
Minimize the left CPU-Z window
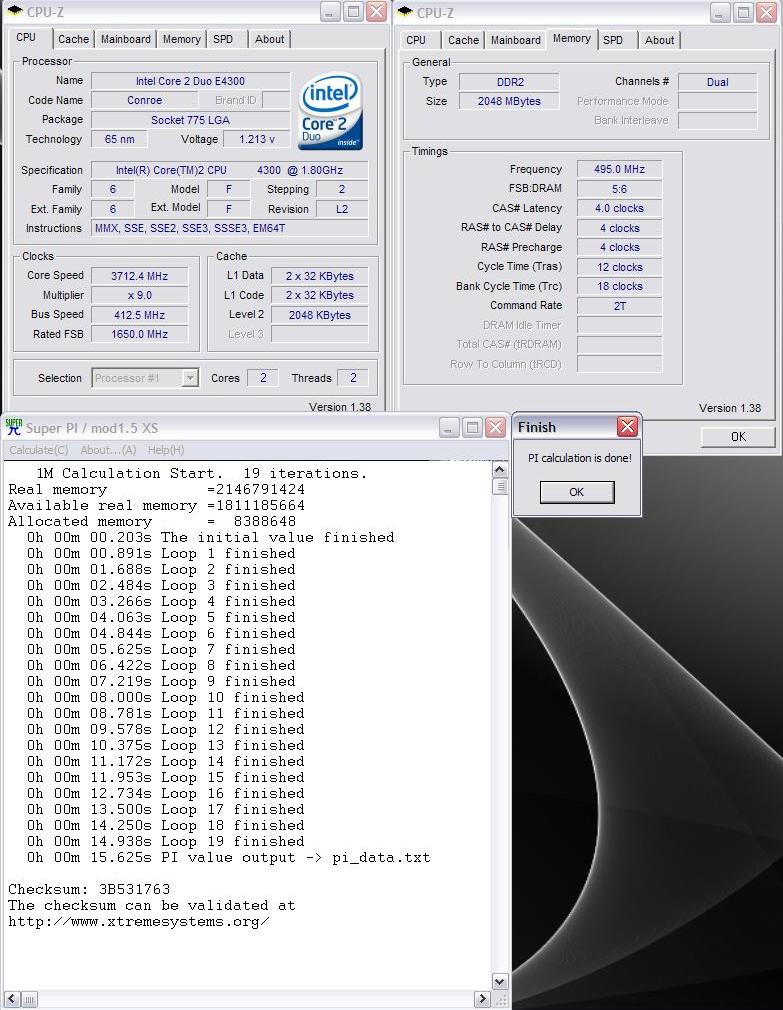point(331,12)
